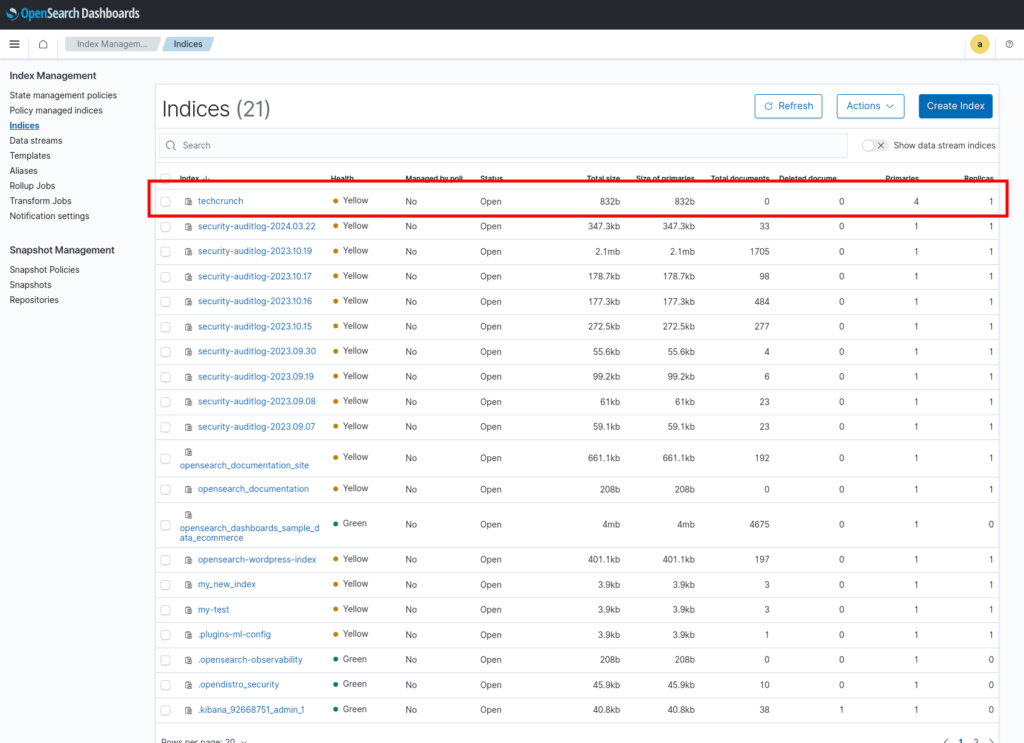
Task: Check the my_new_index row checkbox
Action: (166, 585)
